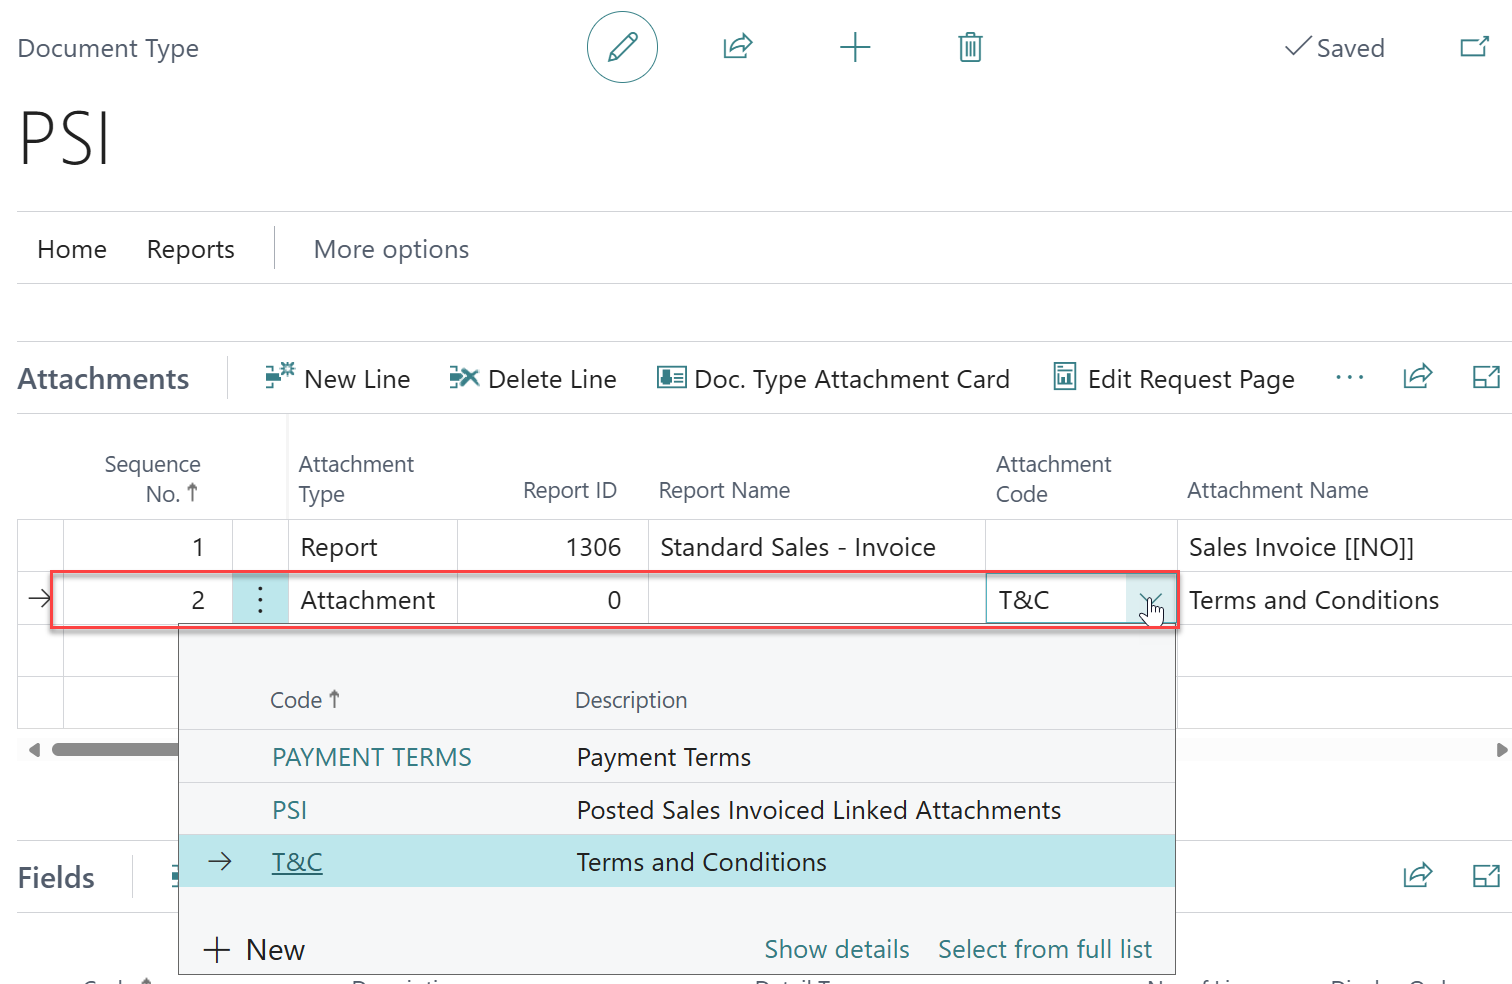The image size is (1512, 984).
Task: Select the New Line icon in Attachments
Action: pyautogui.click(x=279, y=377)
